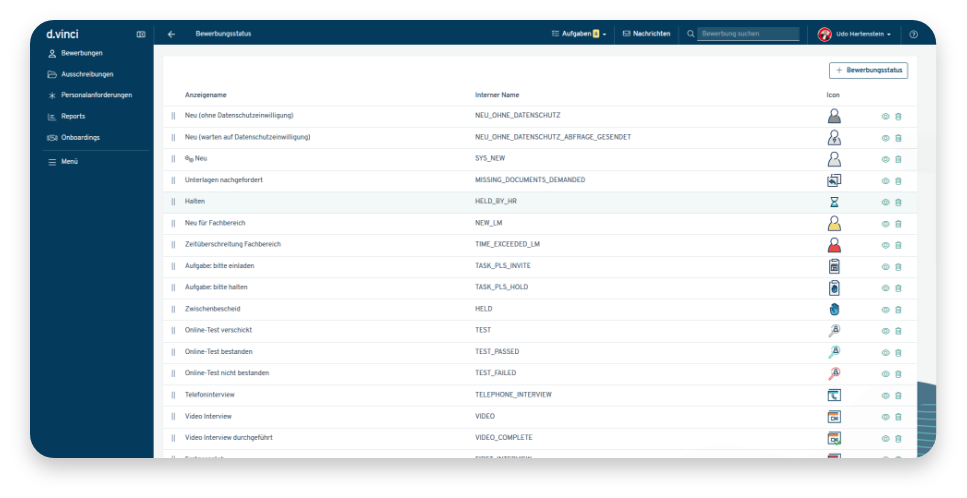The image size is (967, 498).
Task: Open the Aufgaben dropdown
Action: pos(579,34)
